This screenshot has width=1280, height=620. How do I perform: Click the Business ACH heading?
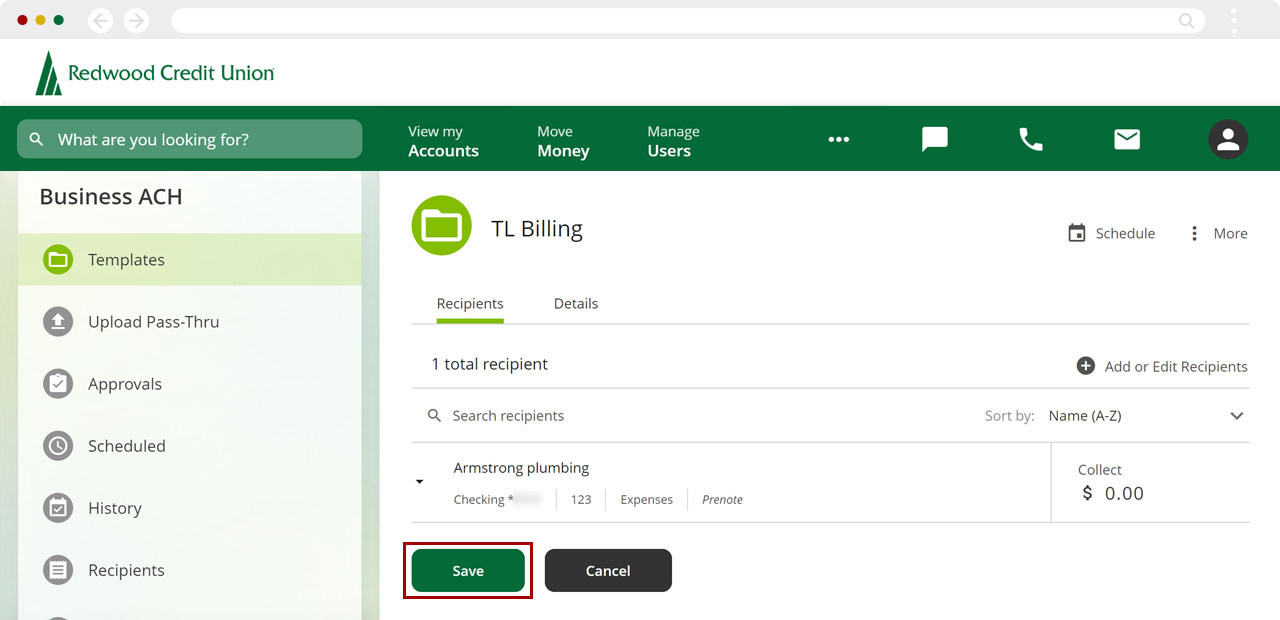point(111,197)
